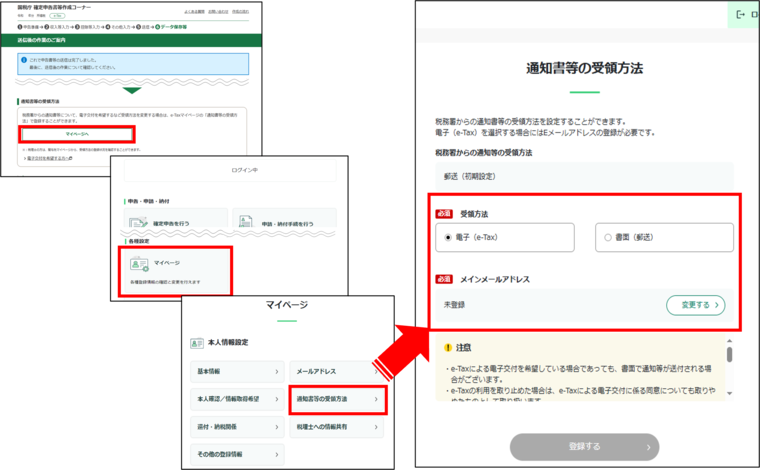Screen dimensions: 760x470
Task: Open the 電子交付を希望する方へ link
Action: pyautogui.click(x=49, y=158)
